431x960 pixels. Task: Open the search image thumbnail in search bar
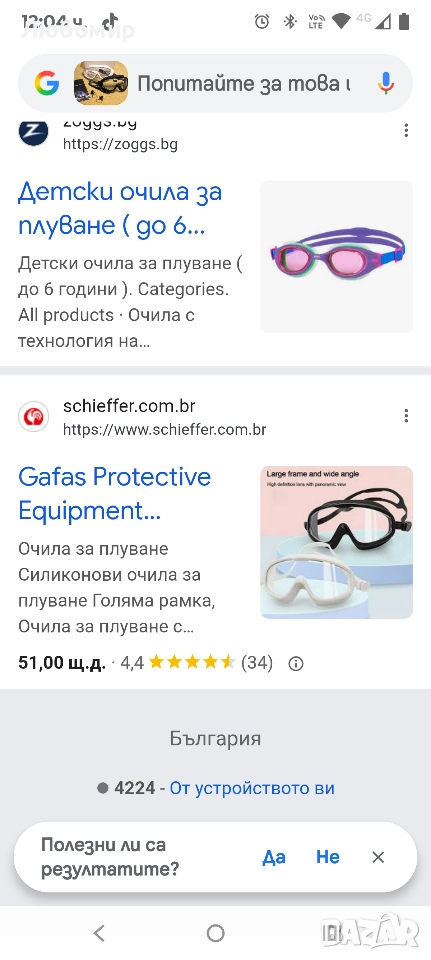pos(101,83)
